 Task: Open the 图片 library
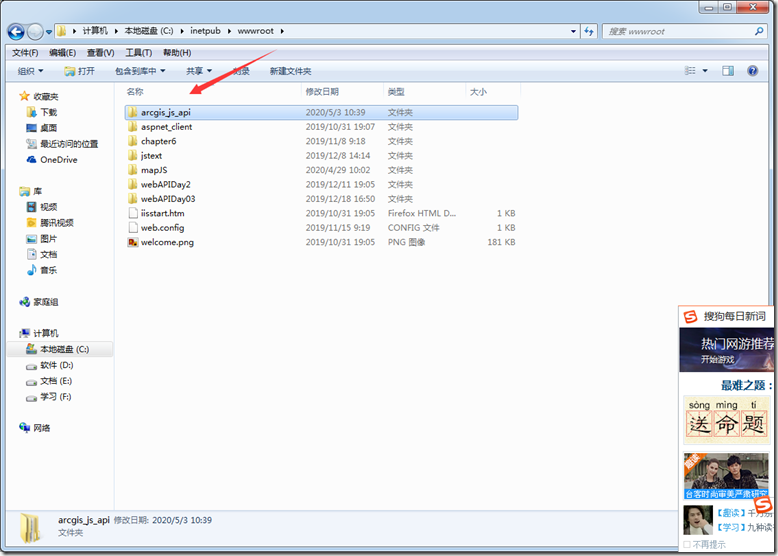pyautogui.click(x=42, y=239)
